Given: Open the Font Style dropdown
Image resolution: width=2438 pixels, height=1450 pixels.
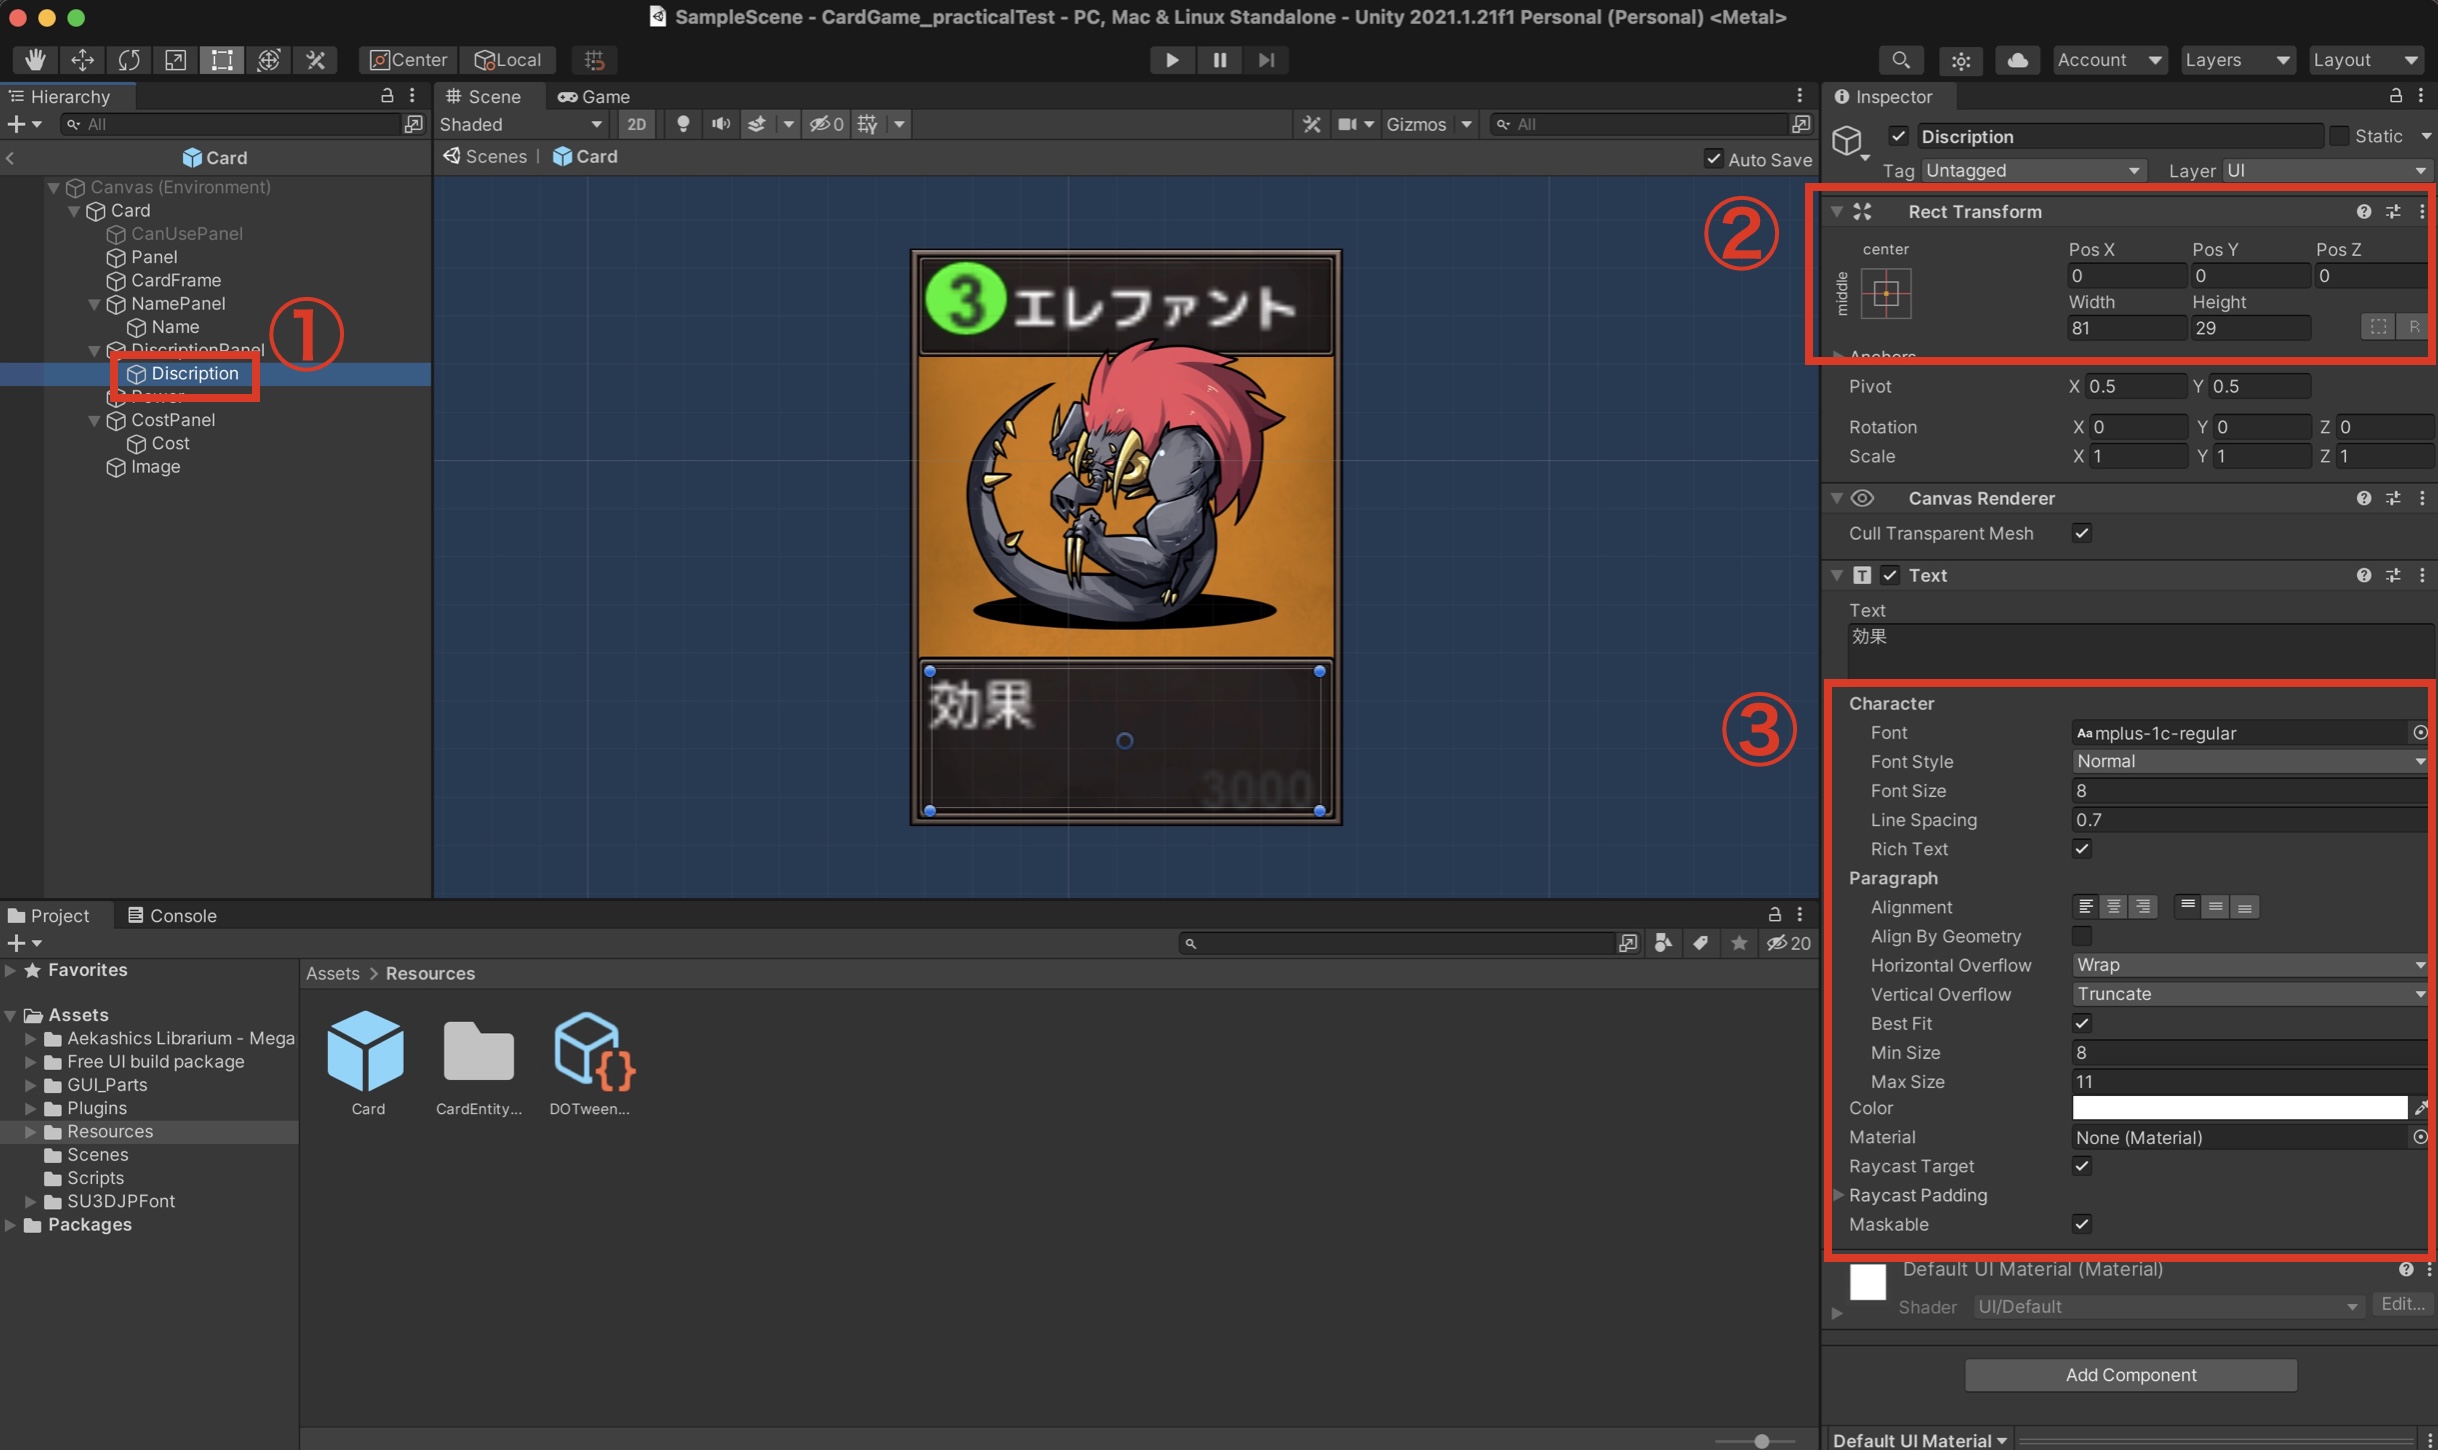Looking at the screenshot, I should [2248, 761].
